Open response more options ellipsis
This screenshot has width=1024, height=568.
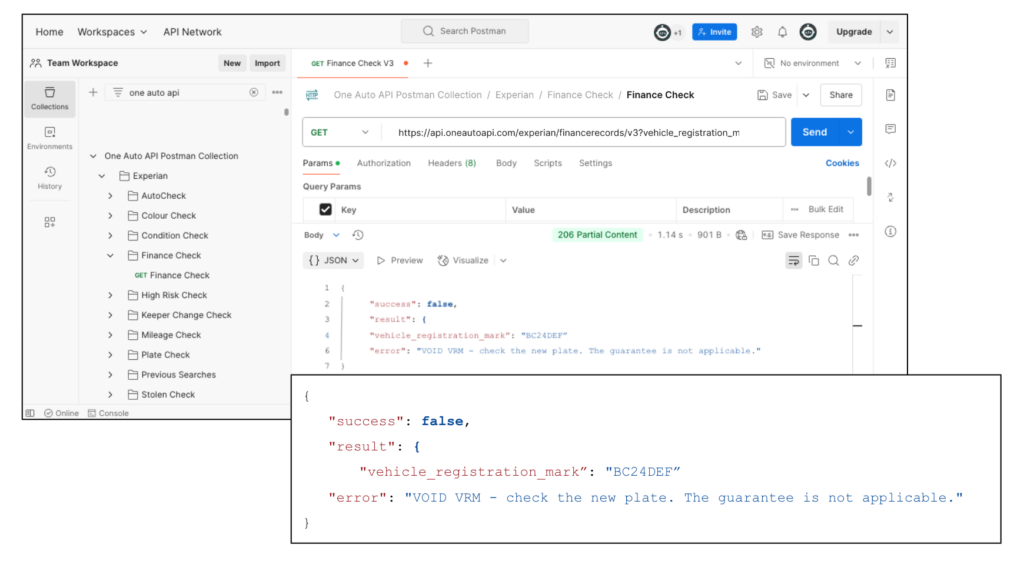854,235
